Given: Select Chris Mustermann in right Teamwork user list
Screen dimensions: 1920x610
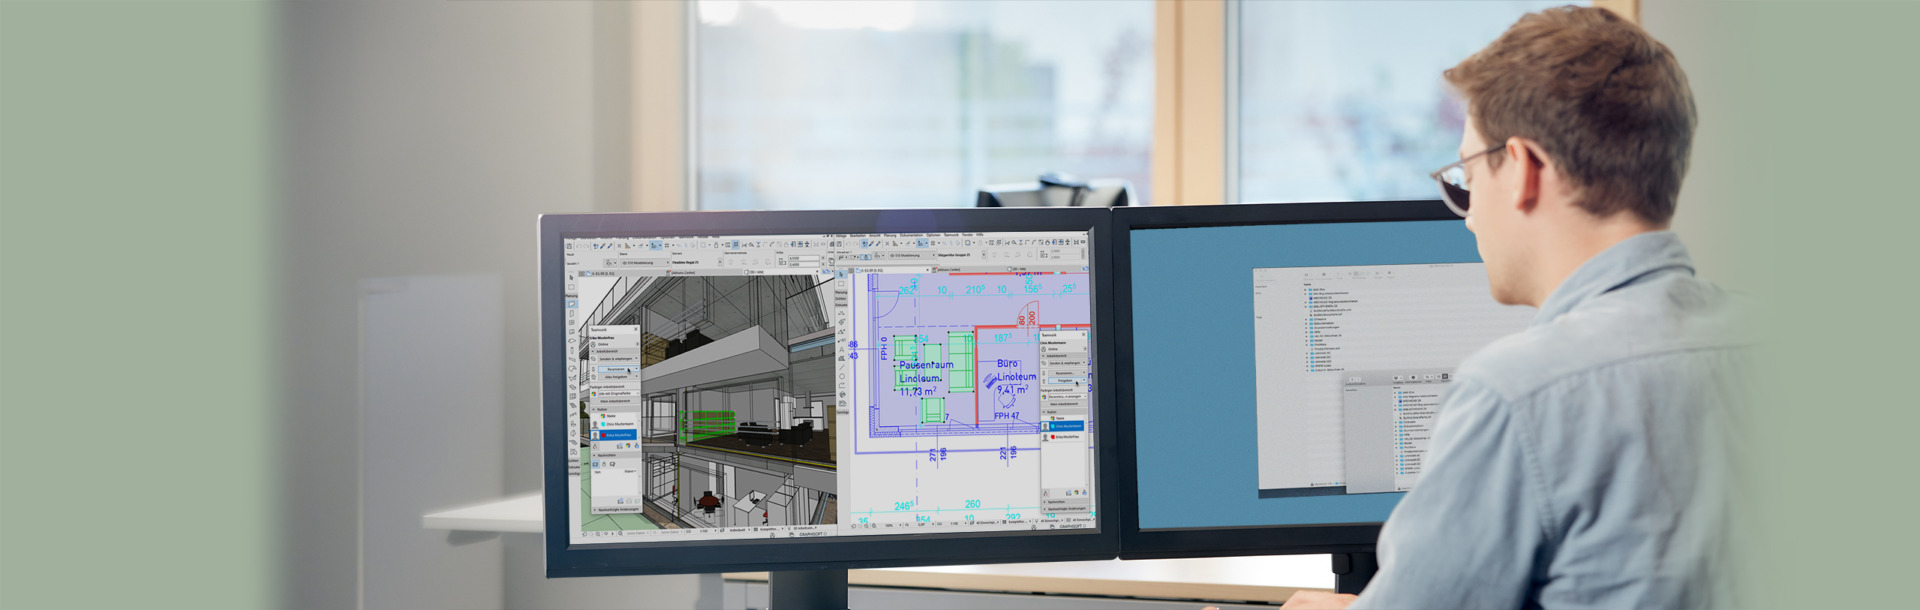Looking at the screenshot, I should tap(1064, 426).
